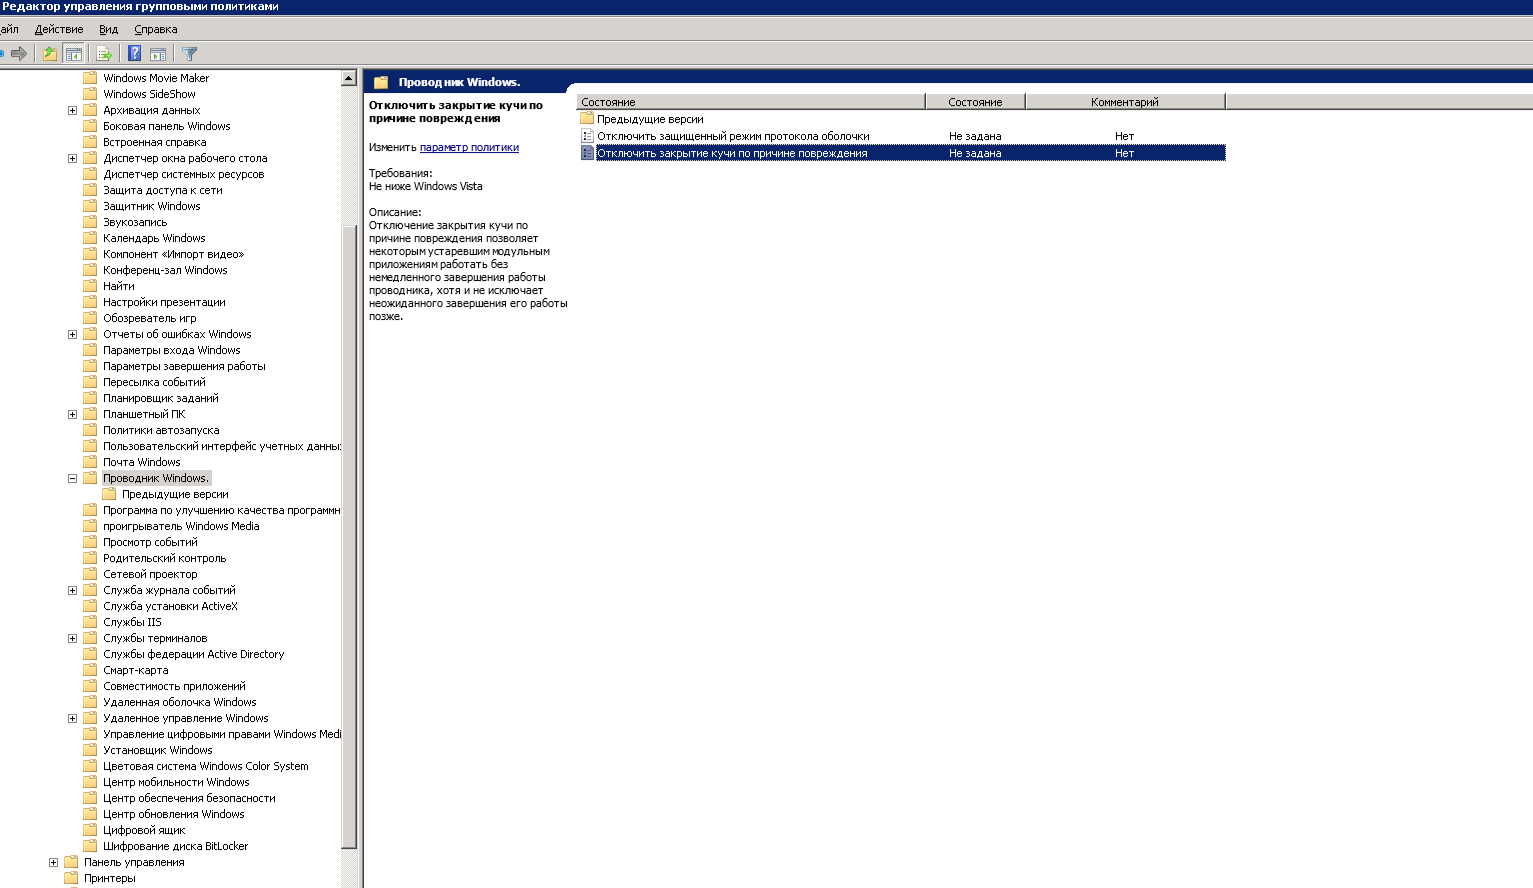Click folder icon of 'Предыдущие версии' in list pane

[587, 119]
